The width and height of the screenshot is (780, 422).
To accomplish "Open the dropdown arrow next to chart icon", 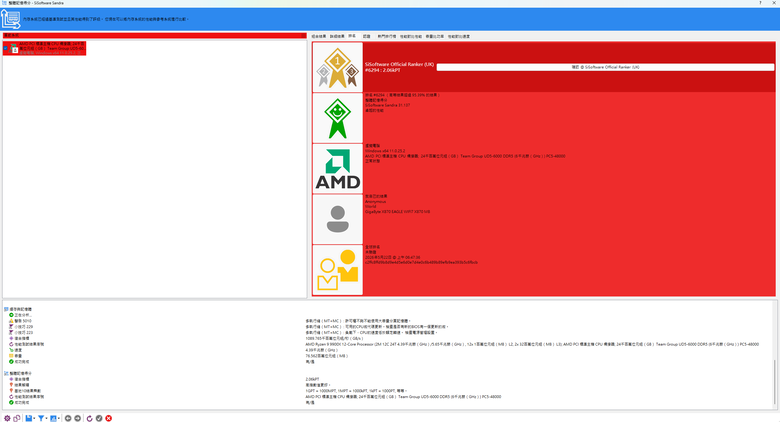I will click(59, 419).
